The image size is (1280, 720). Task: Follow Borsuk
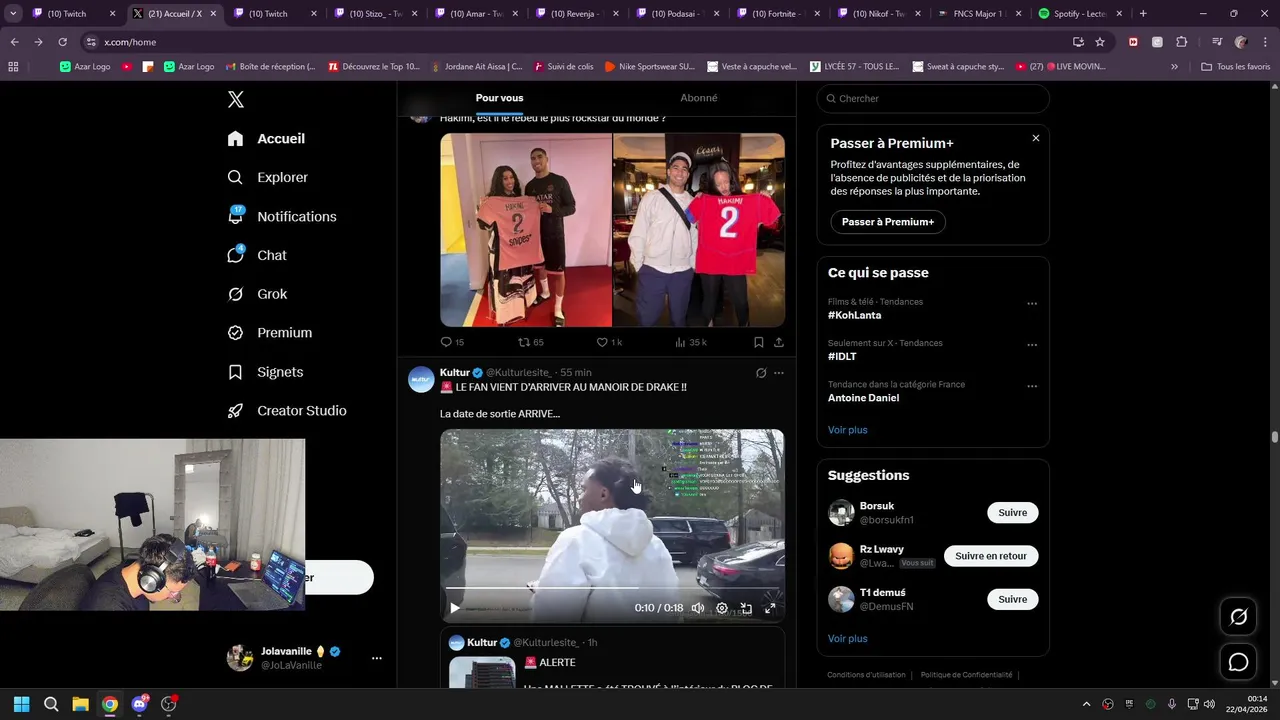[1013, 513]
